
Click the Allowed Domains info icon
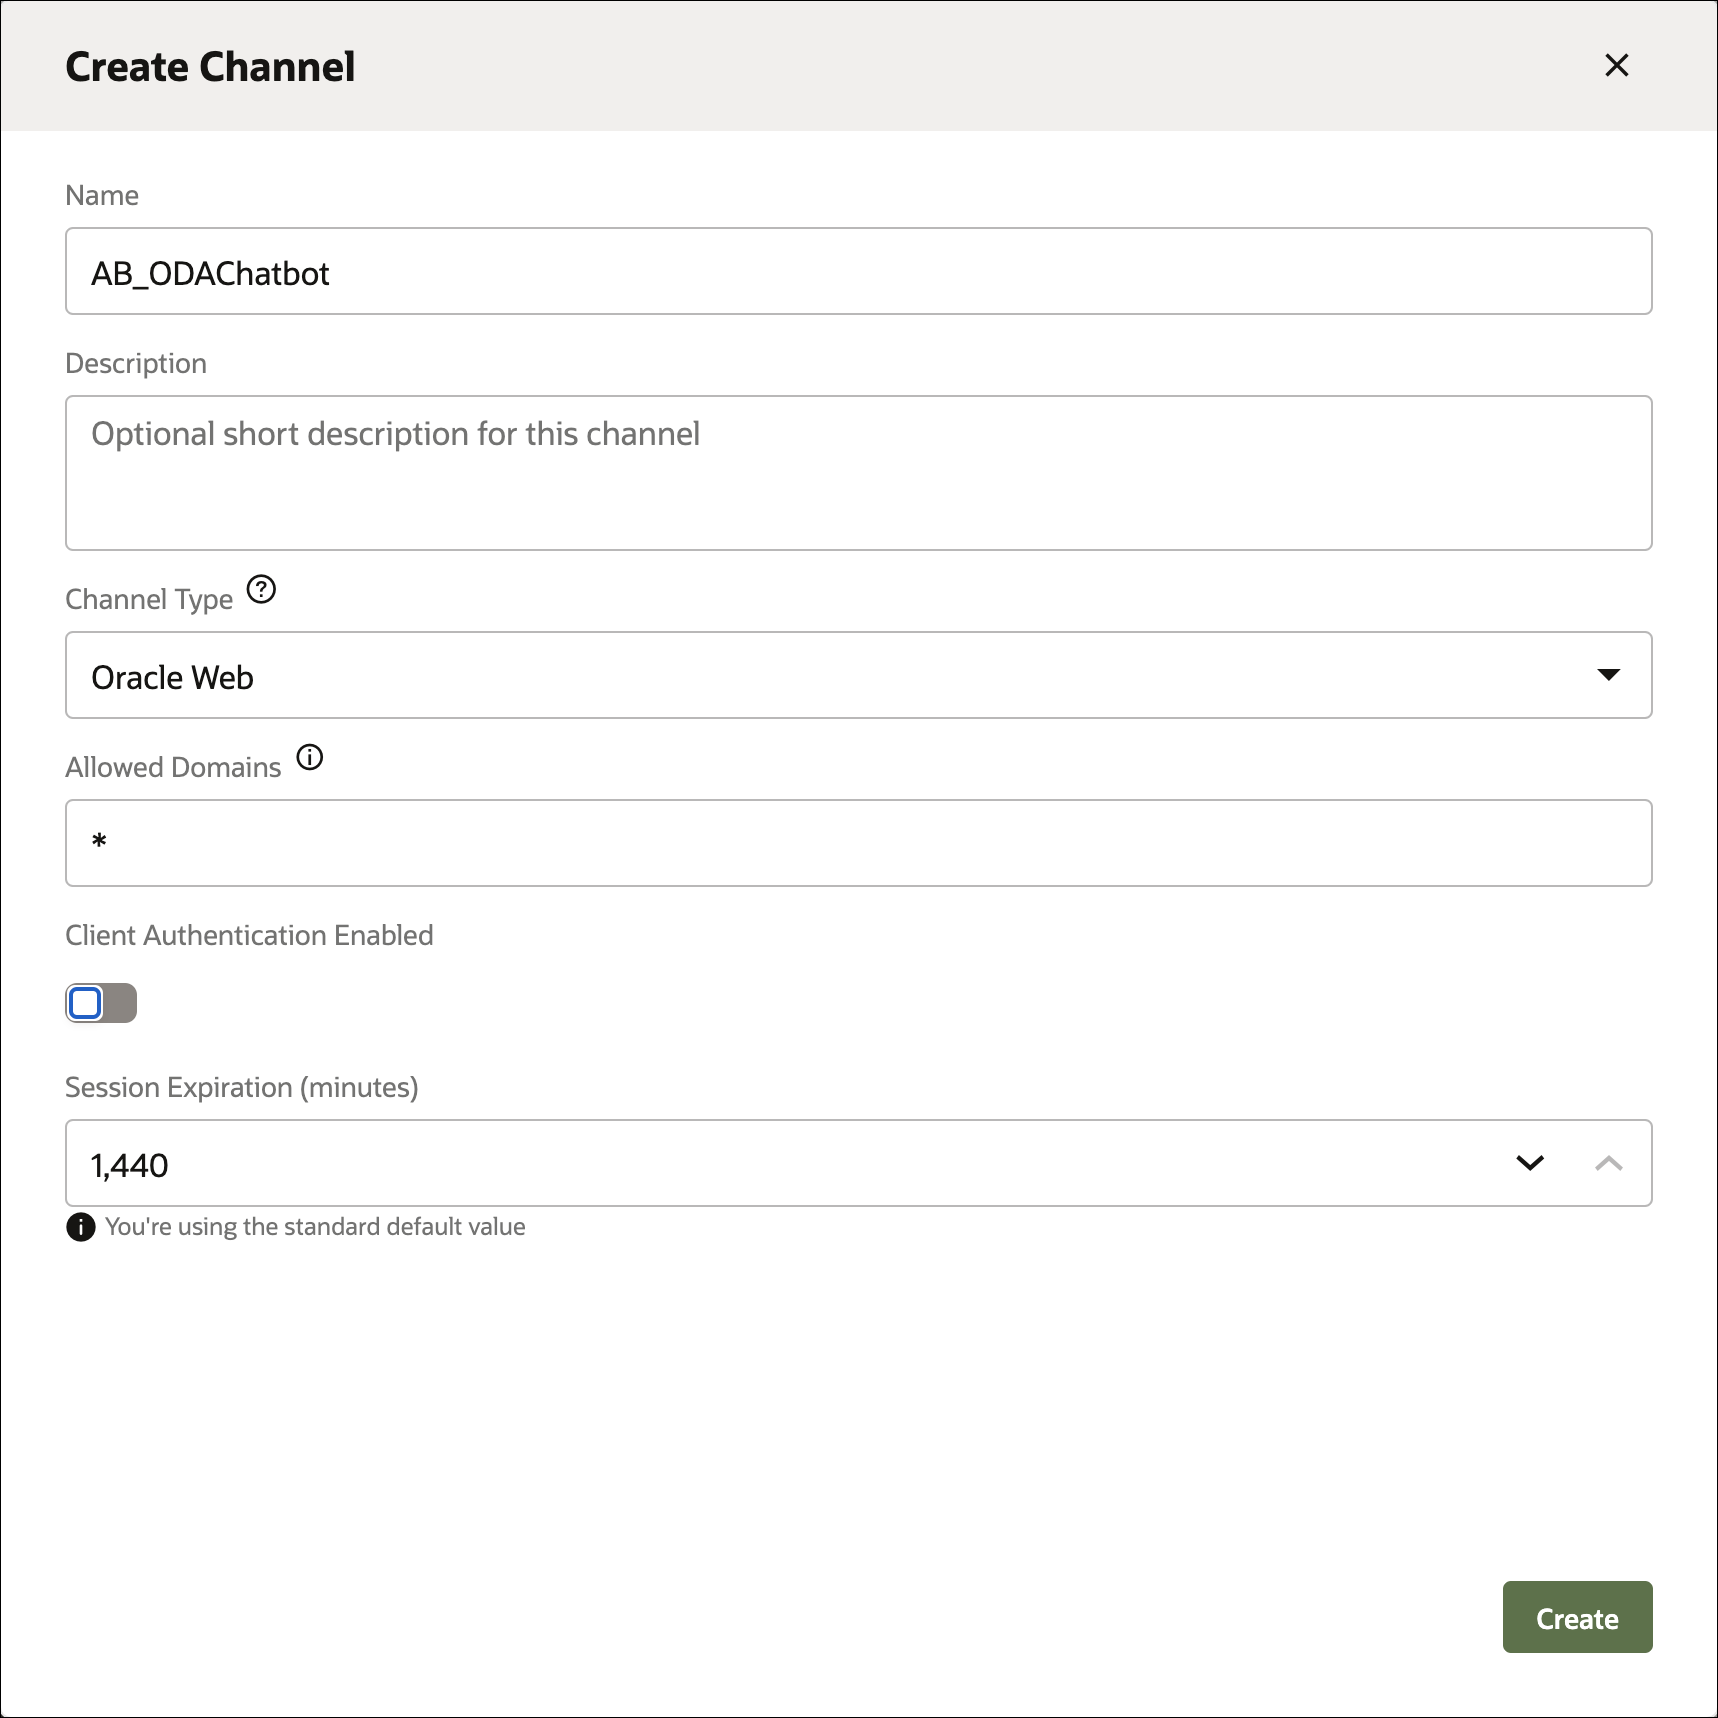click(310, 757)
